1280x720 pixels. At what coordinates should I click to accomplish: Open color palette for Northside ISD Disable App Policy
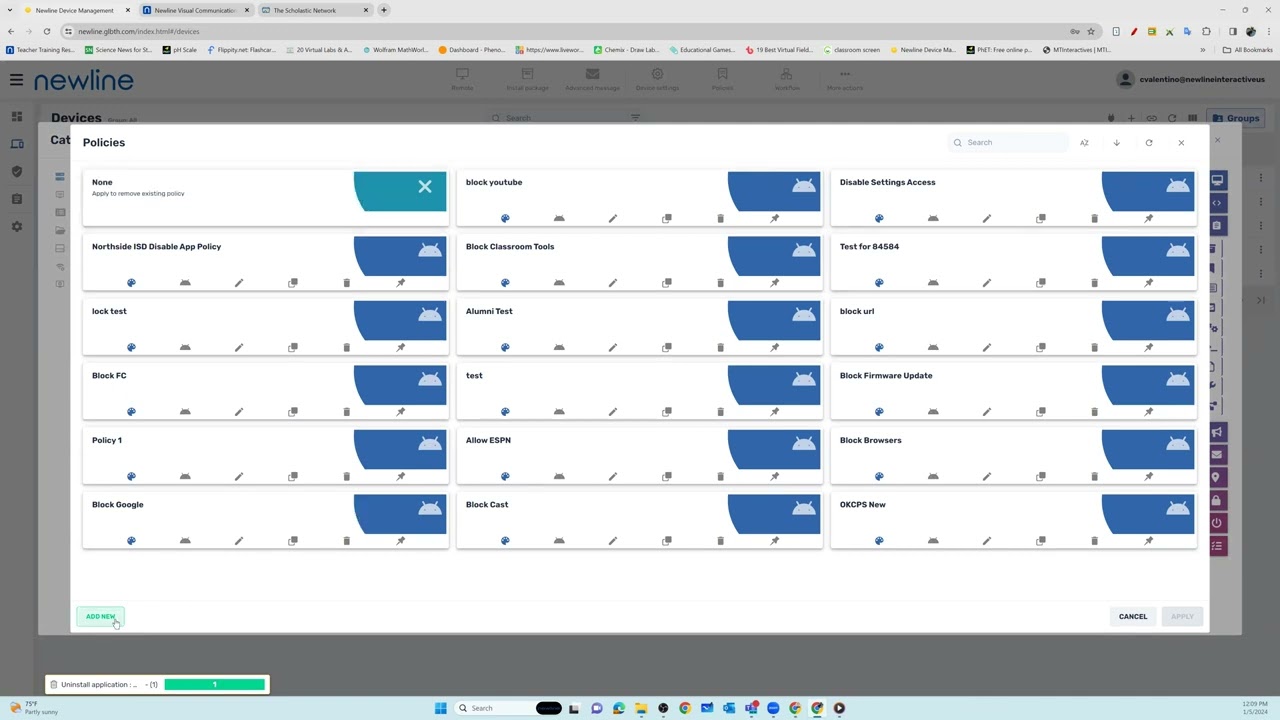(131, 283)
